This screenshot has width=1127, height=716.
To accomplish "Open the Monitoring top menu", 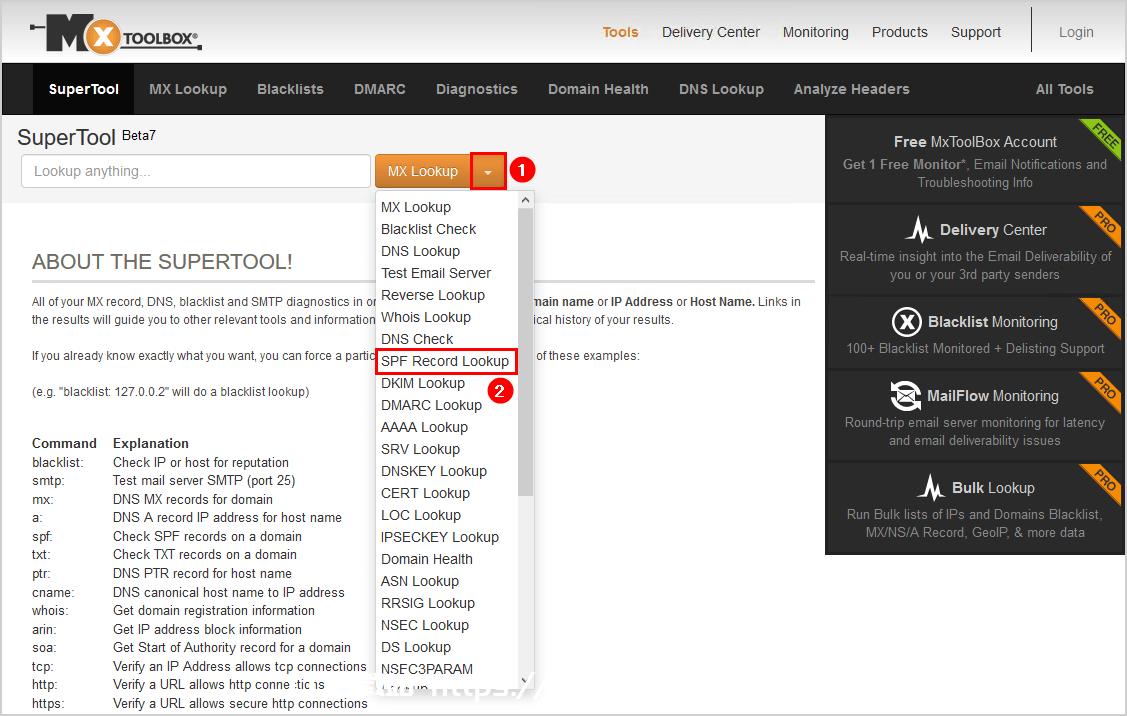I will click(816, 32).
